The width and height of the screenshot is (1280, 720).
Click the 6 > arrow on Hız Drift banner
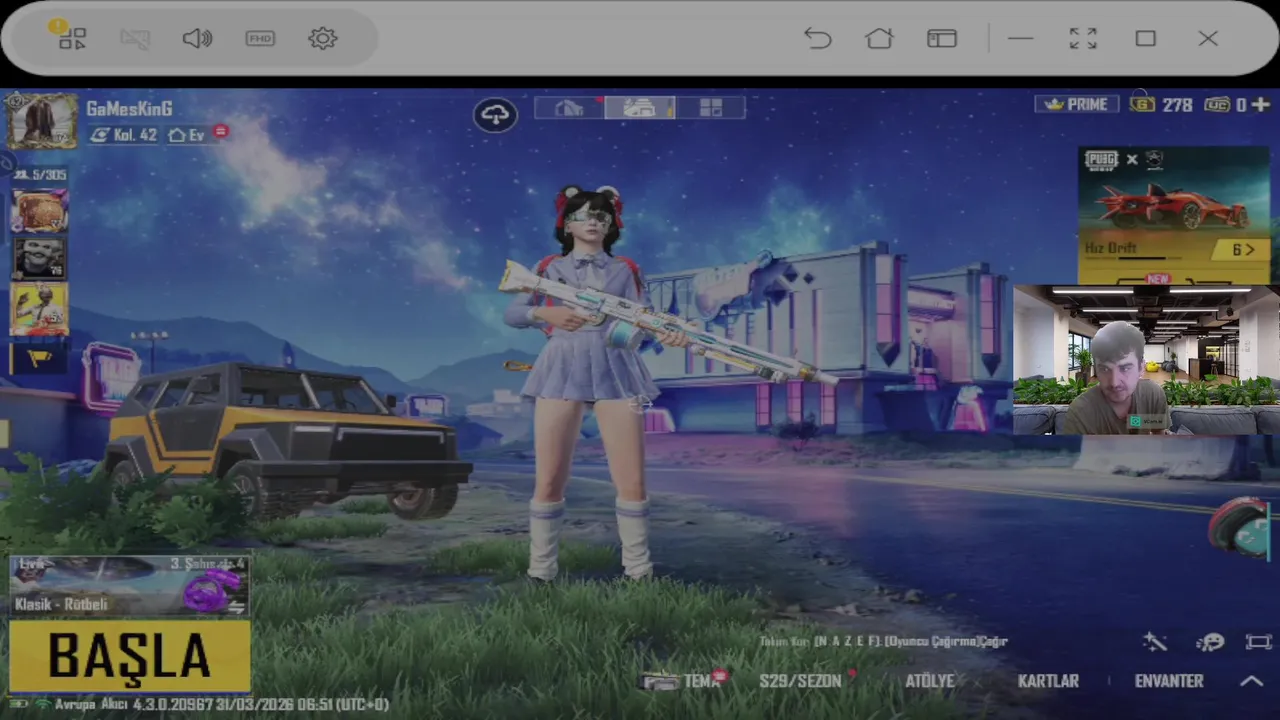[x=1243, y=249]
